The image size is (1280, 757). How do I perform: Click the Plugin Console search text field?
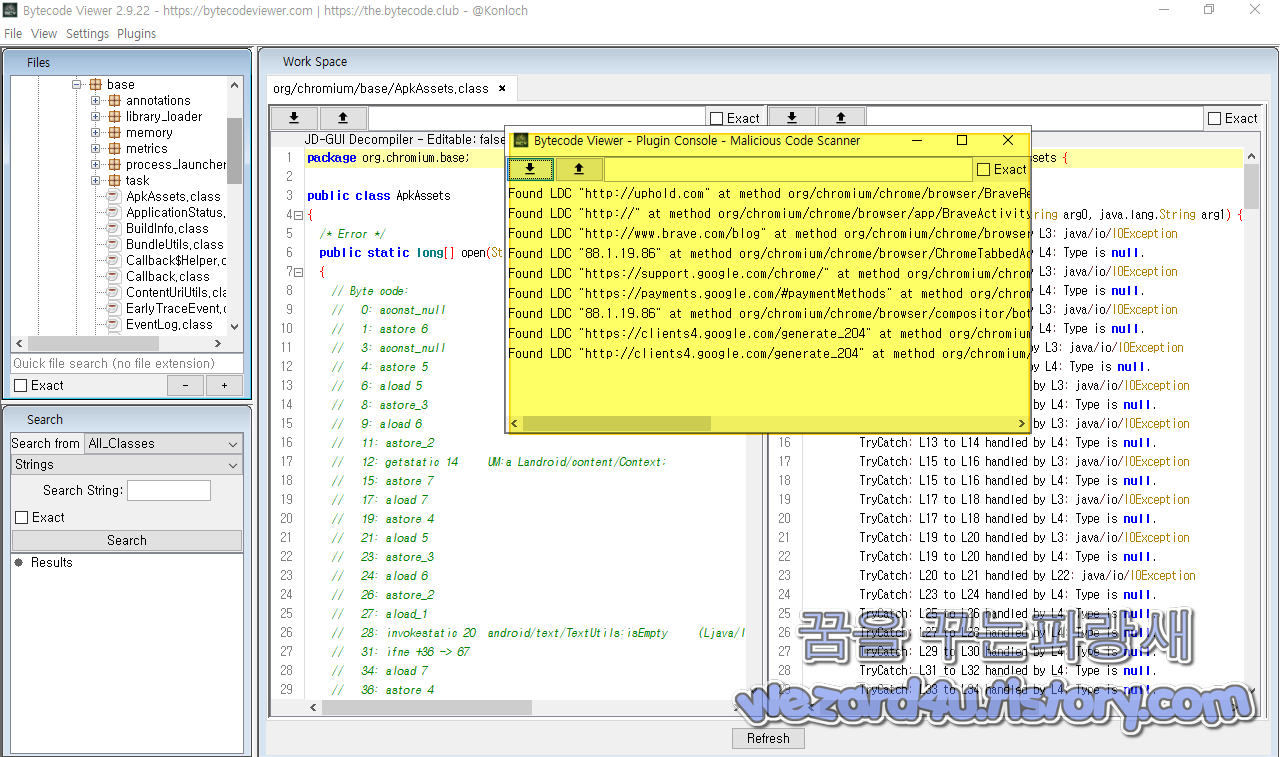(x=788, y=169)
